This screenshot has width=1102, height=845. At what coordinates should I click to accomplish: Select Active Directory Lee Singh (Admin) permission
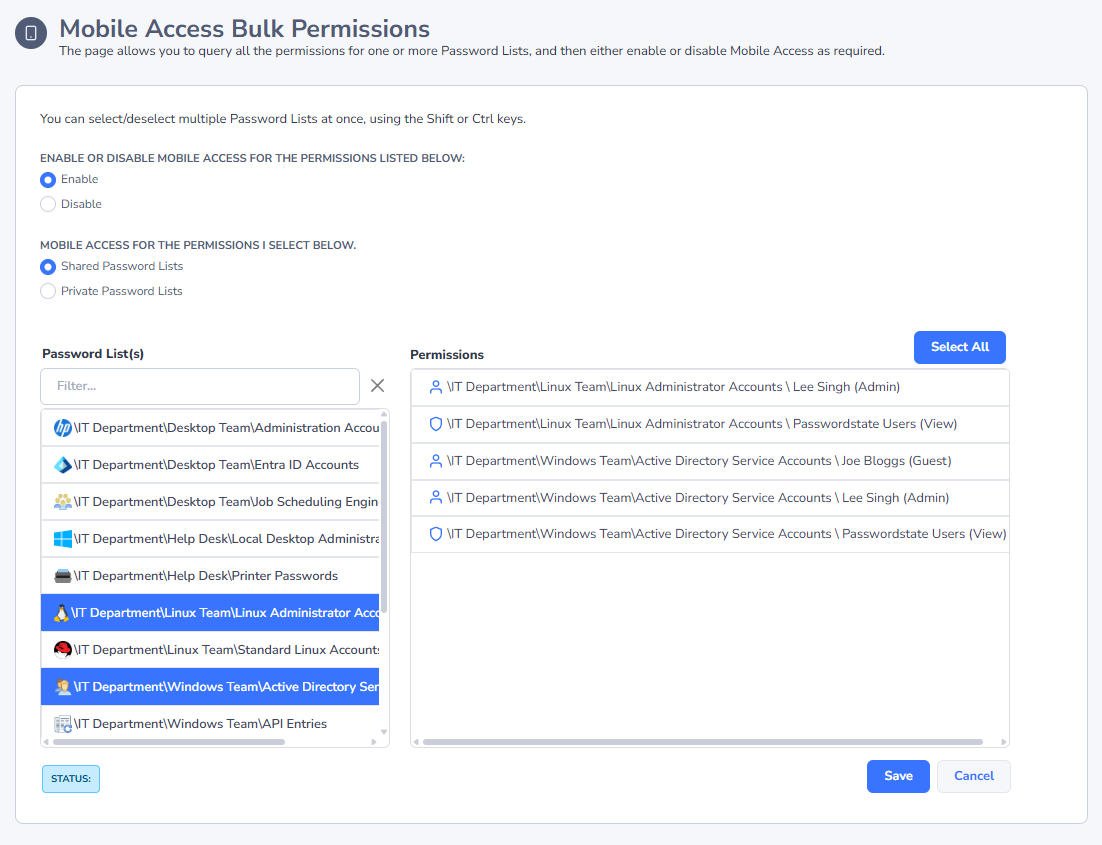[x=710, y=498]
